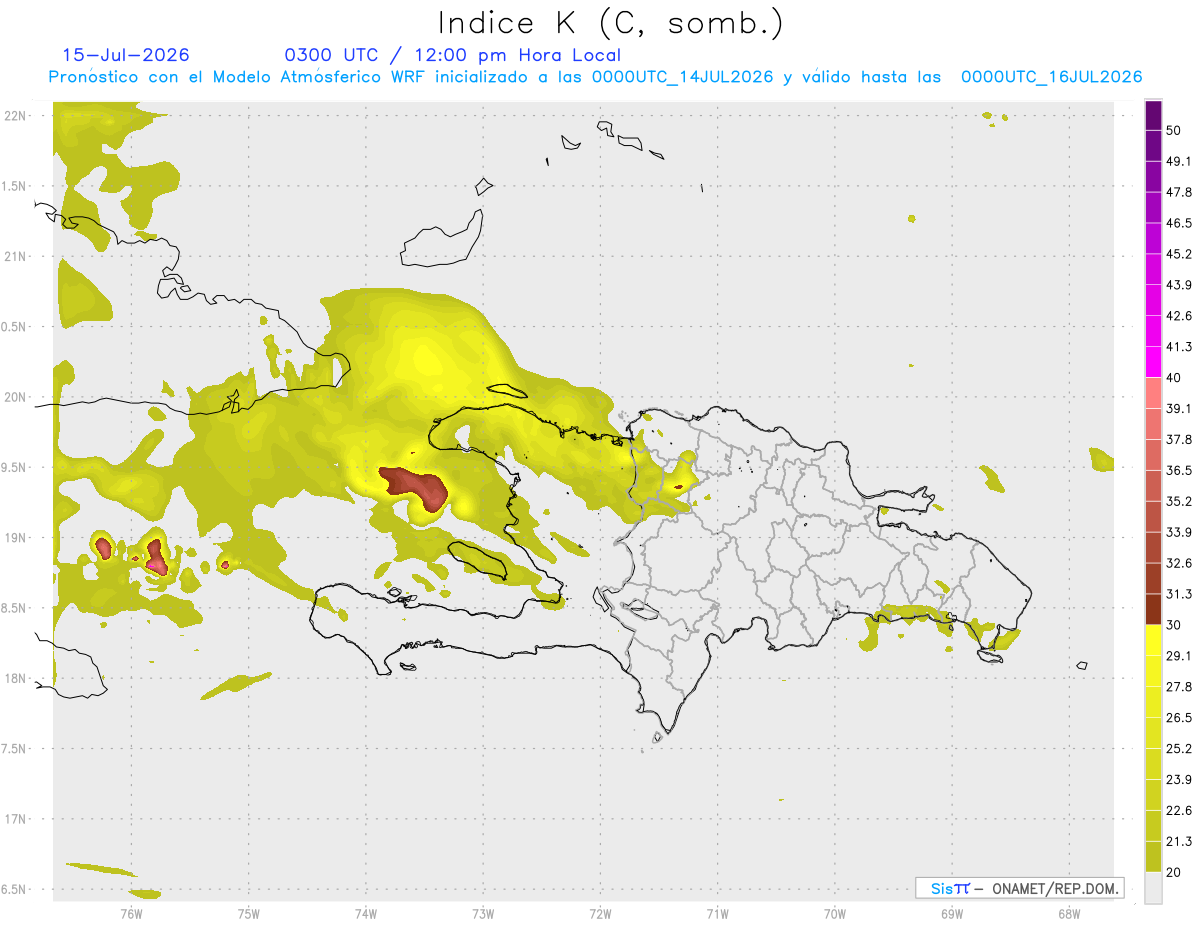Click the colorbar value "20"

click(1174, 872)
